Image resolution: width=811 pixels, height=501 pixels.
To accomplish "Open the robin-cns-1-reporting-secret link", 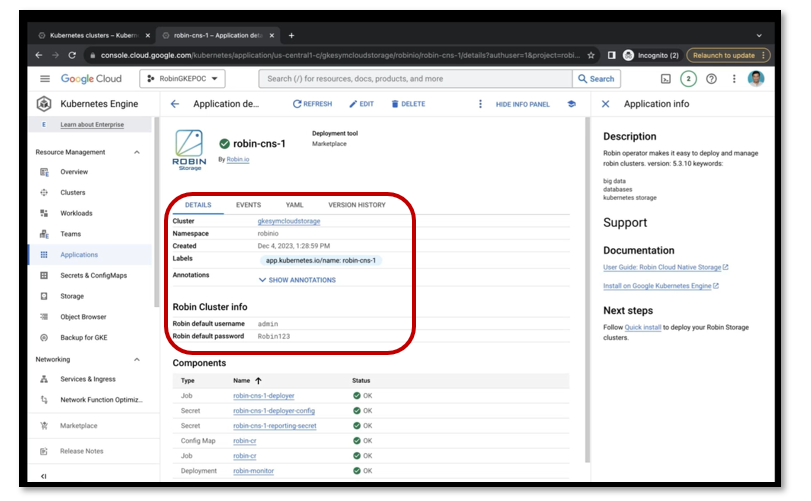I will [x=275, y=426].
